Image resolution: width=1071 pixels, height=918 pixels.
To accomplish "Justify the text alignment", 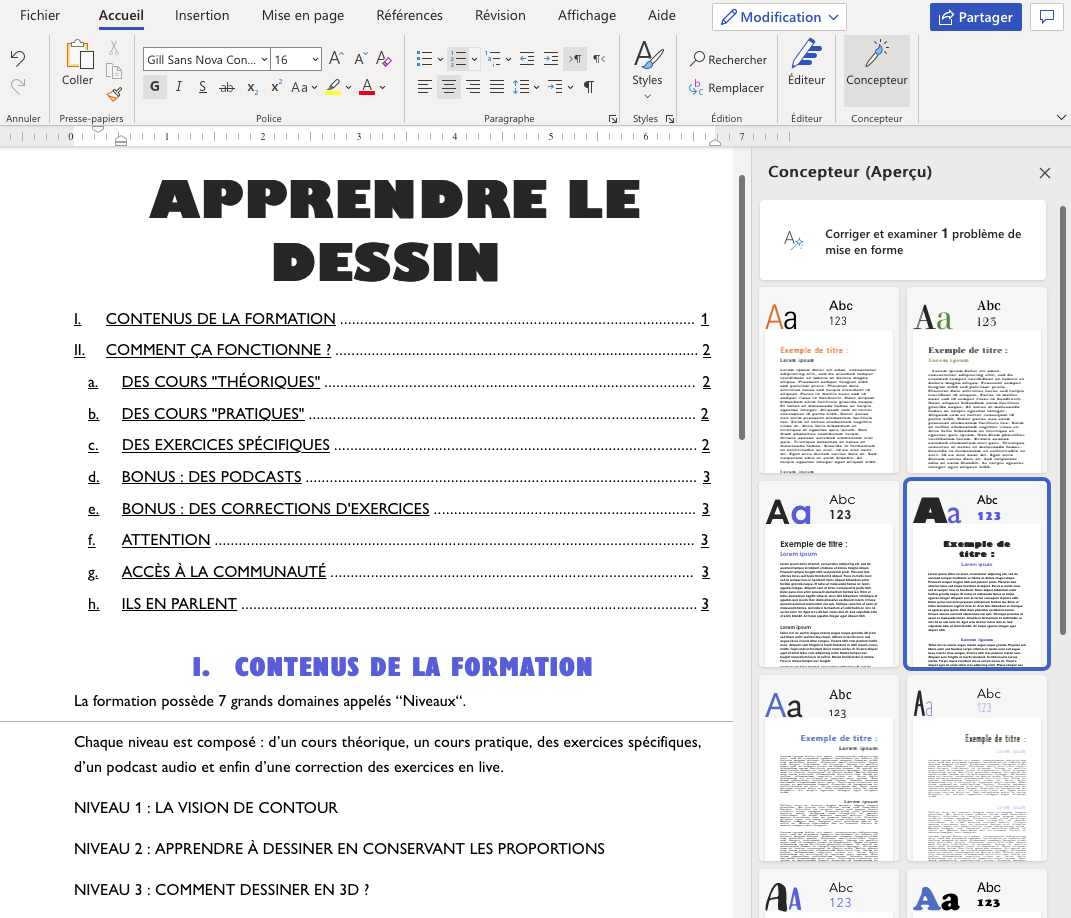I will (497, 87).
